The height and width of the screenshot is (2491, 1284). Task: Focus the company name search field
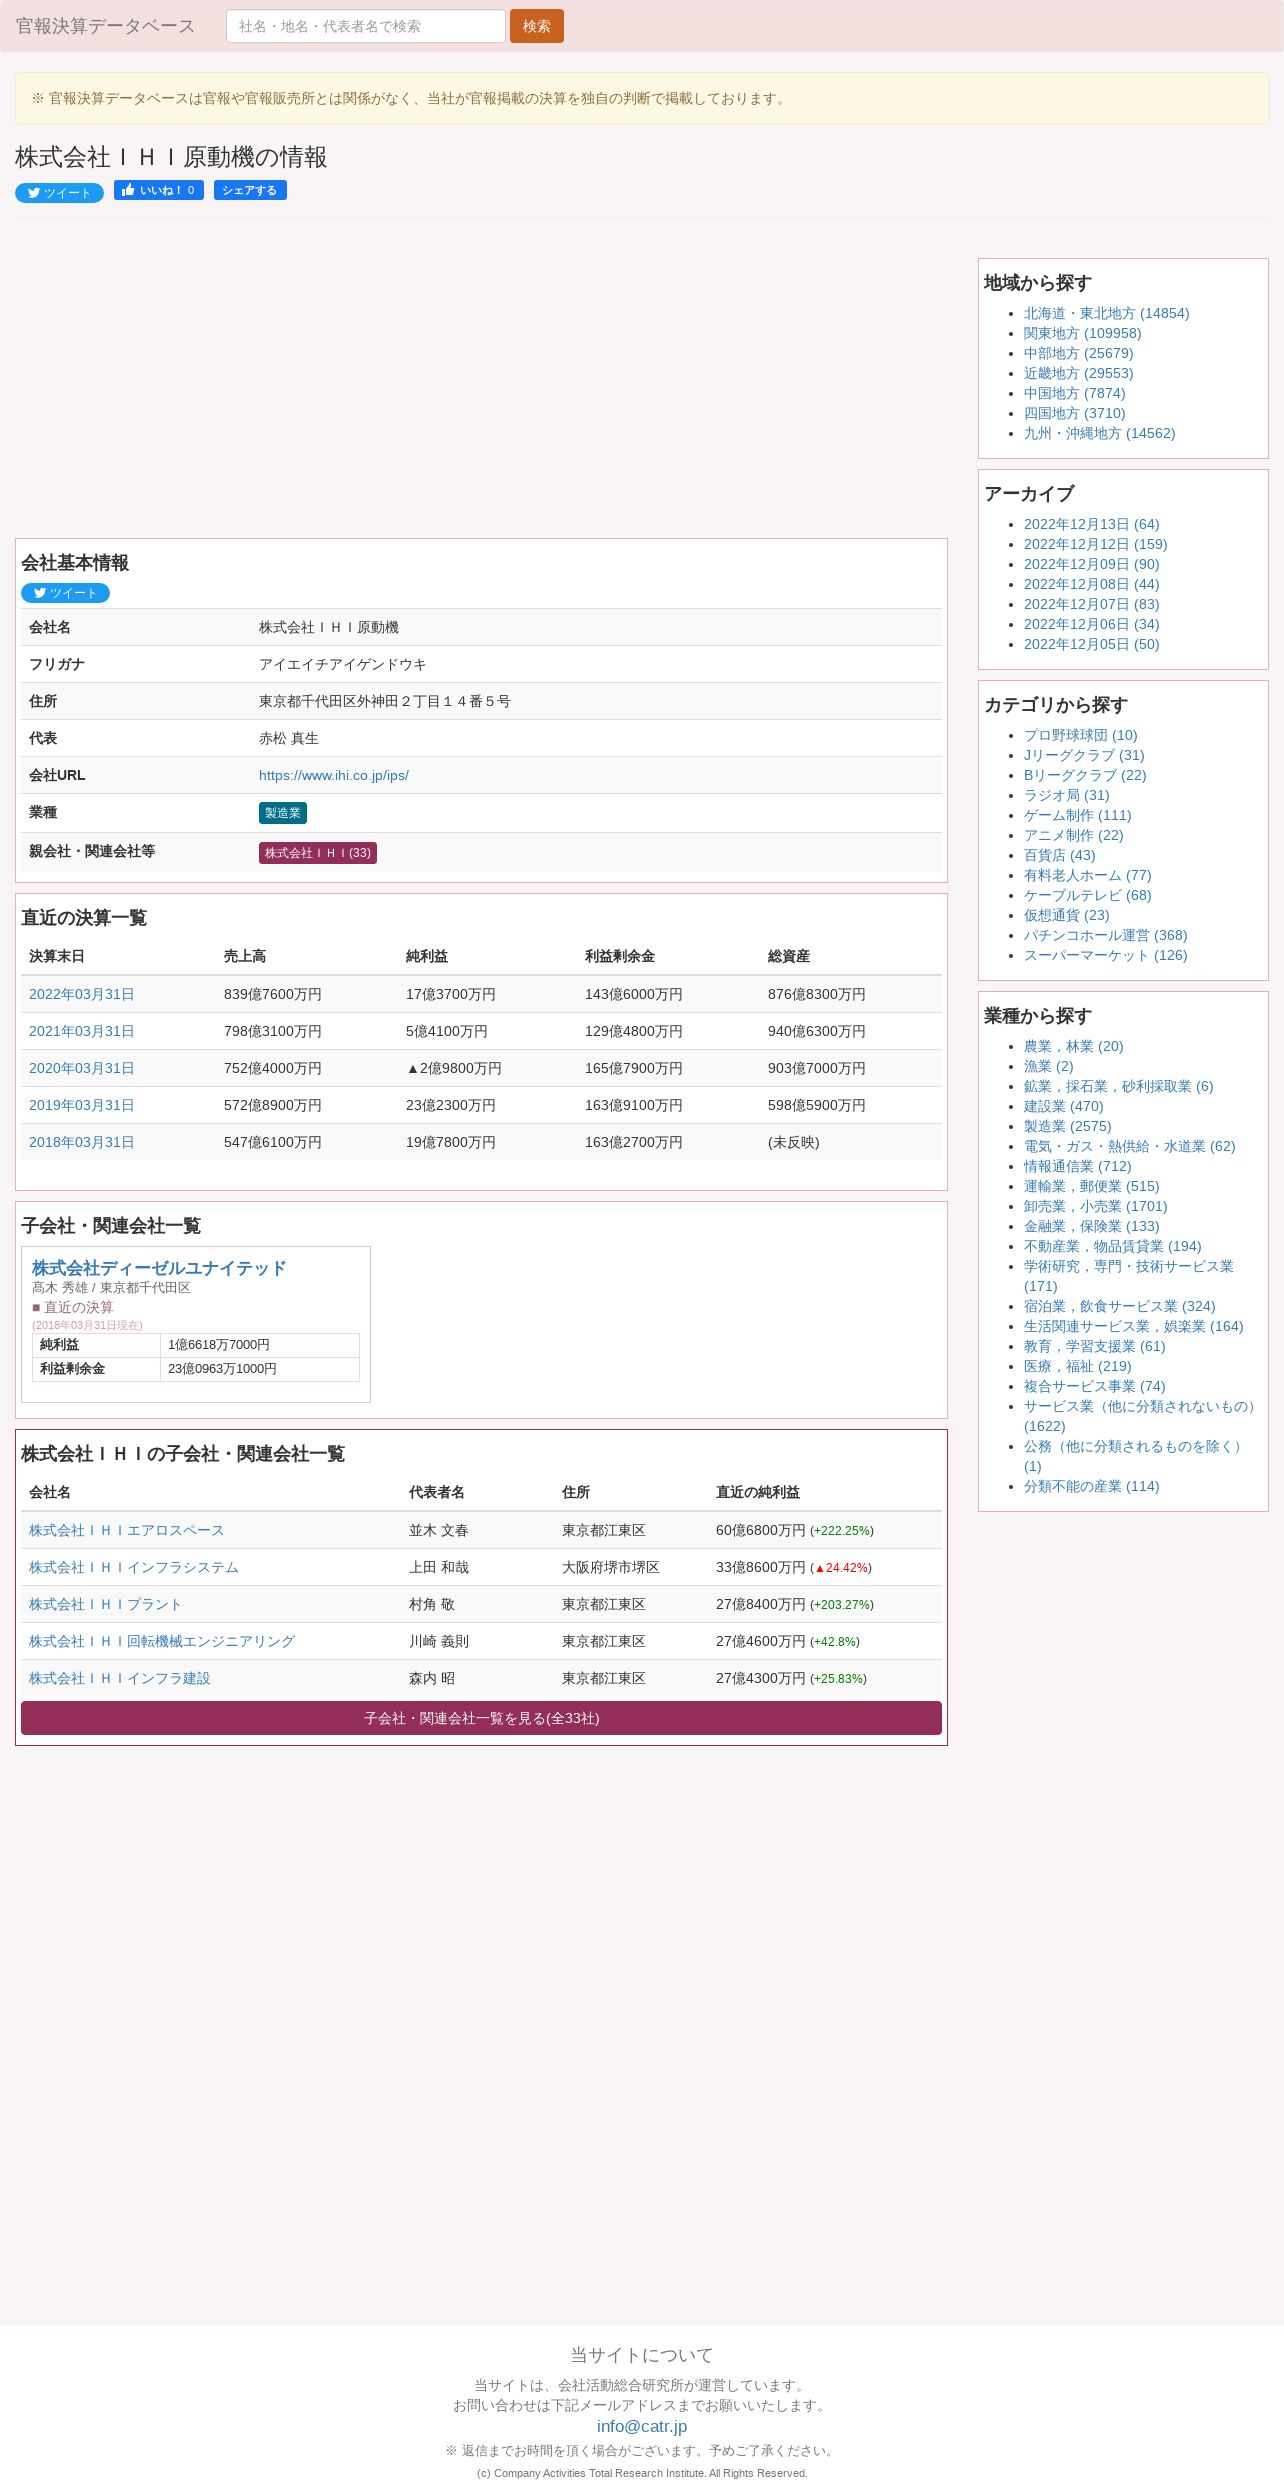[x=365, y=26]
